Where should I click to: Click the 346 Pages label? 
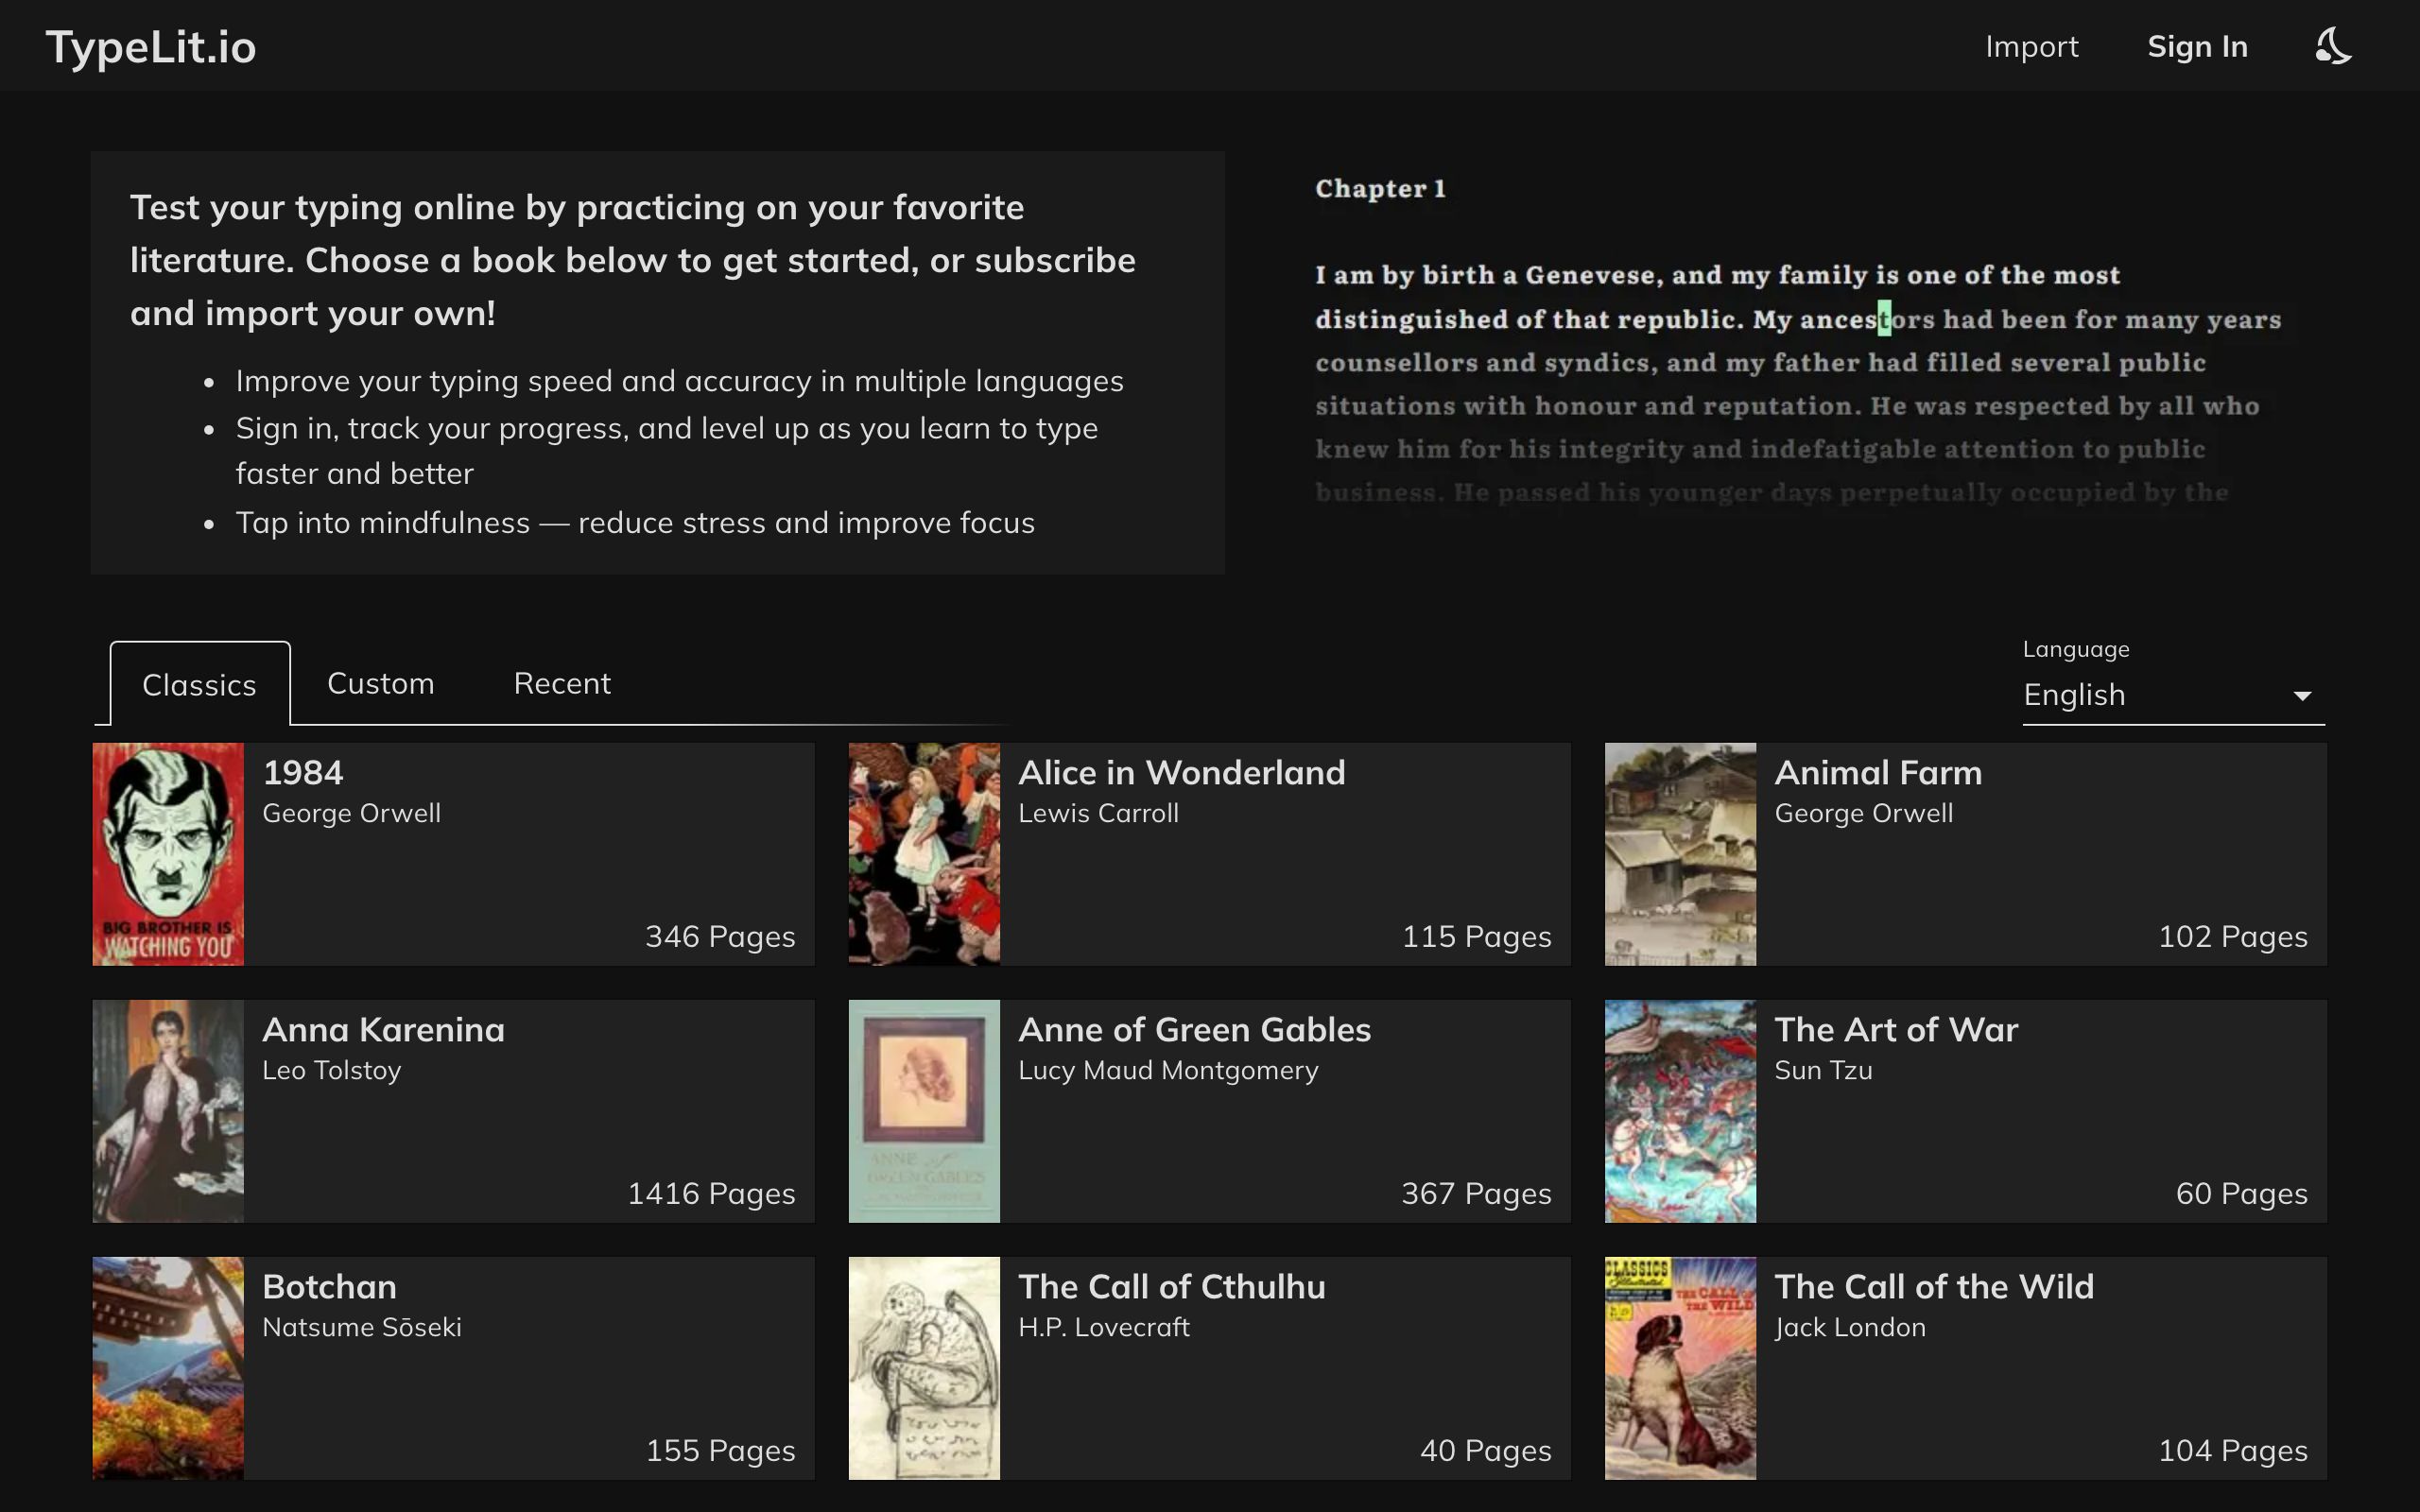tap(720, 936)
